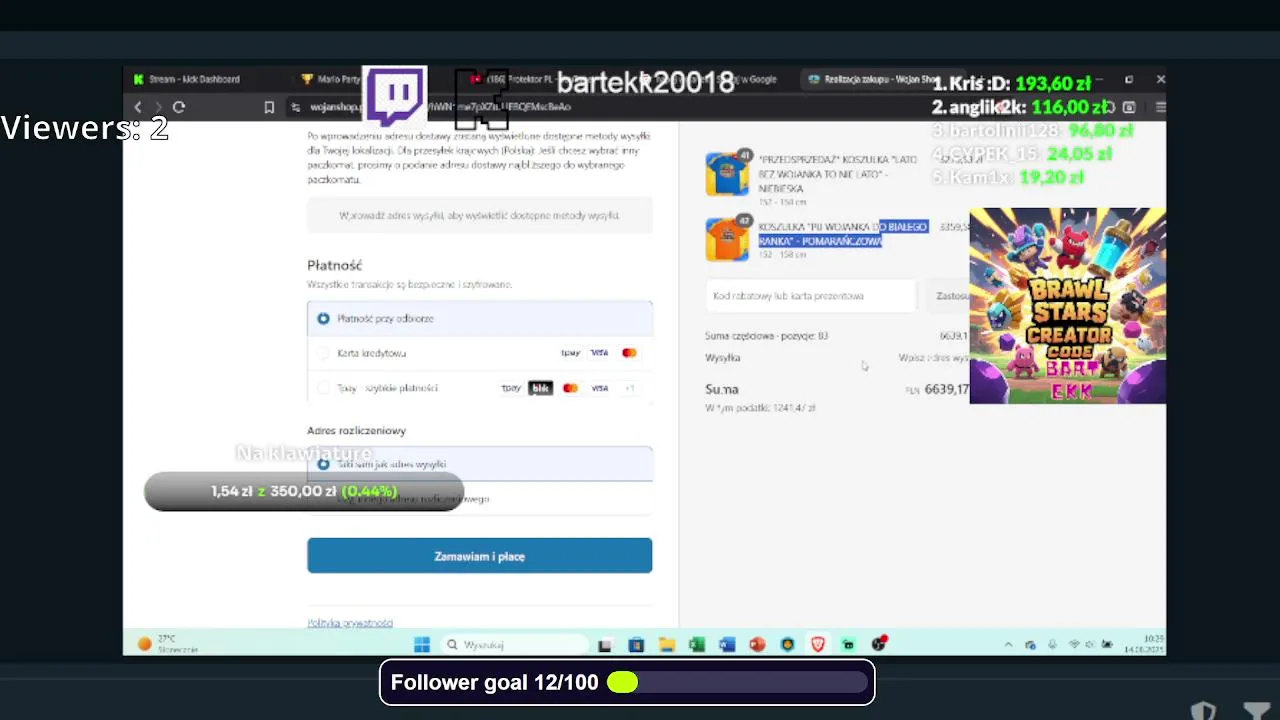The image size is (1280, 720).
Task: Select Płatność przy odbiorze payment option
Action: (x=480, y=319)
